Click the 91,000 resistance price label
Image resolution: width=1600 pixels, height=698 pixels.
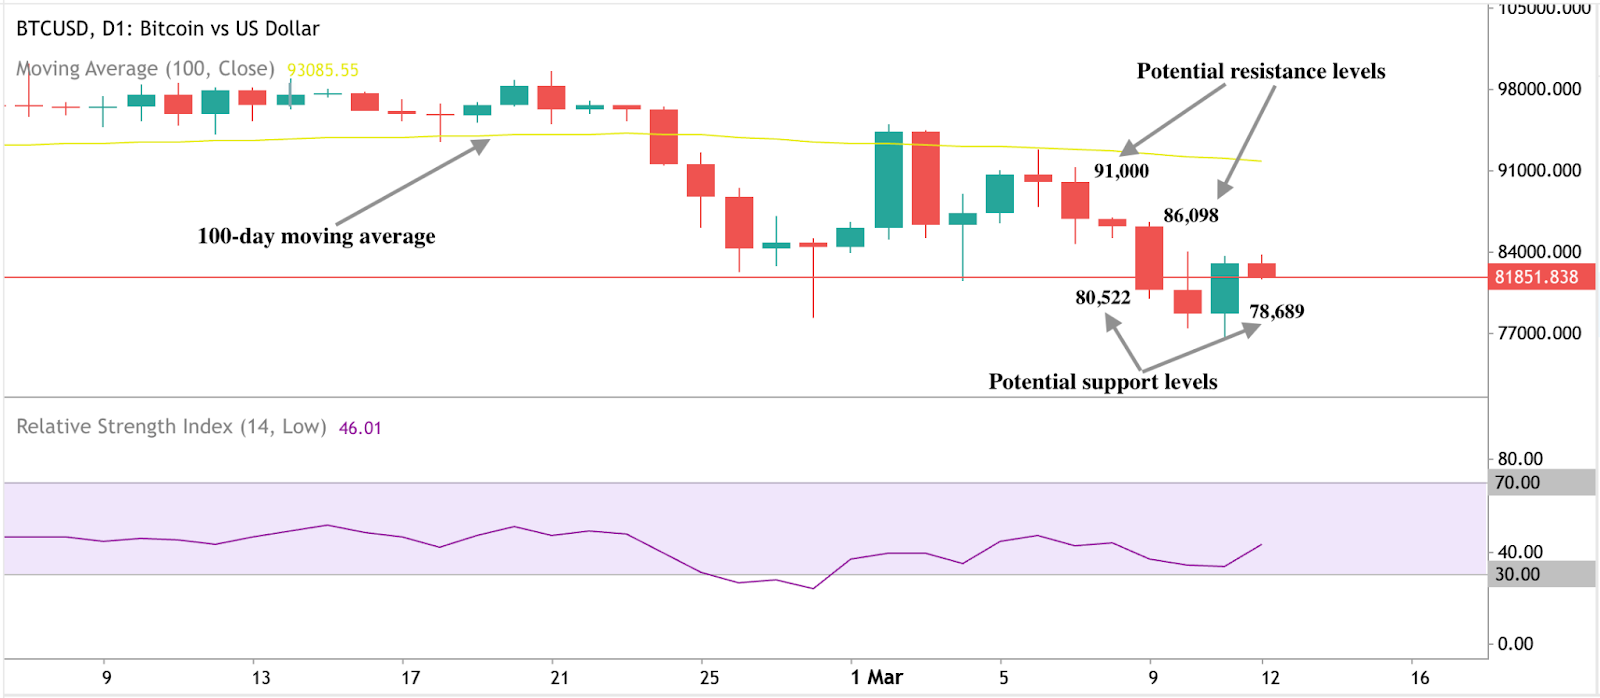(x=1121, y=171)
